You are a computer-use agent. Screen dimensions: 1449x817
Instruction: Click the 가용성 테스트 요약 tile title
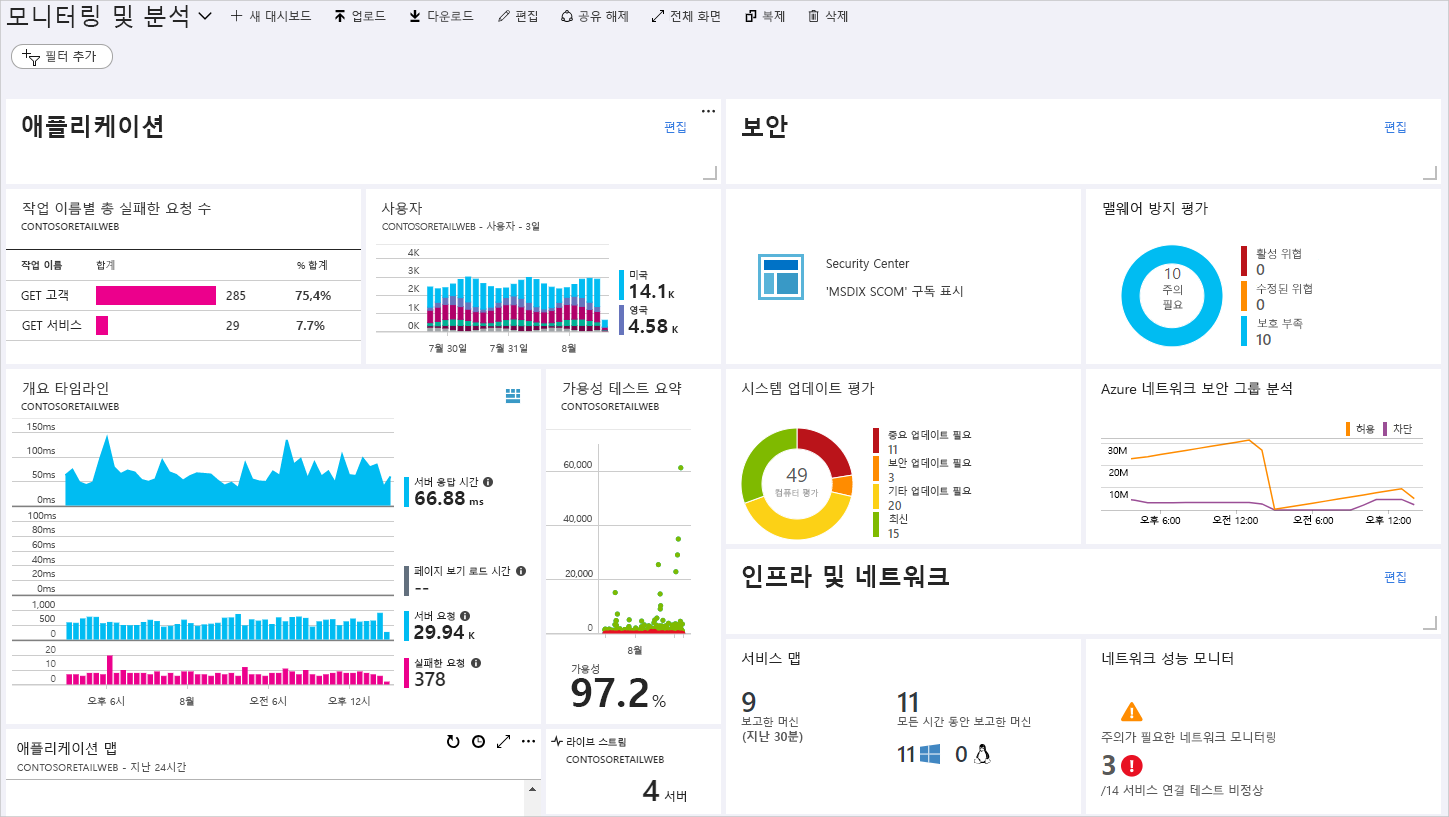pyautogui.click(x=621, y=388)
